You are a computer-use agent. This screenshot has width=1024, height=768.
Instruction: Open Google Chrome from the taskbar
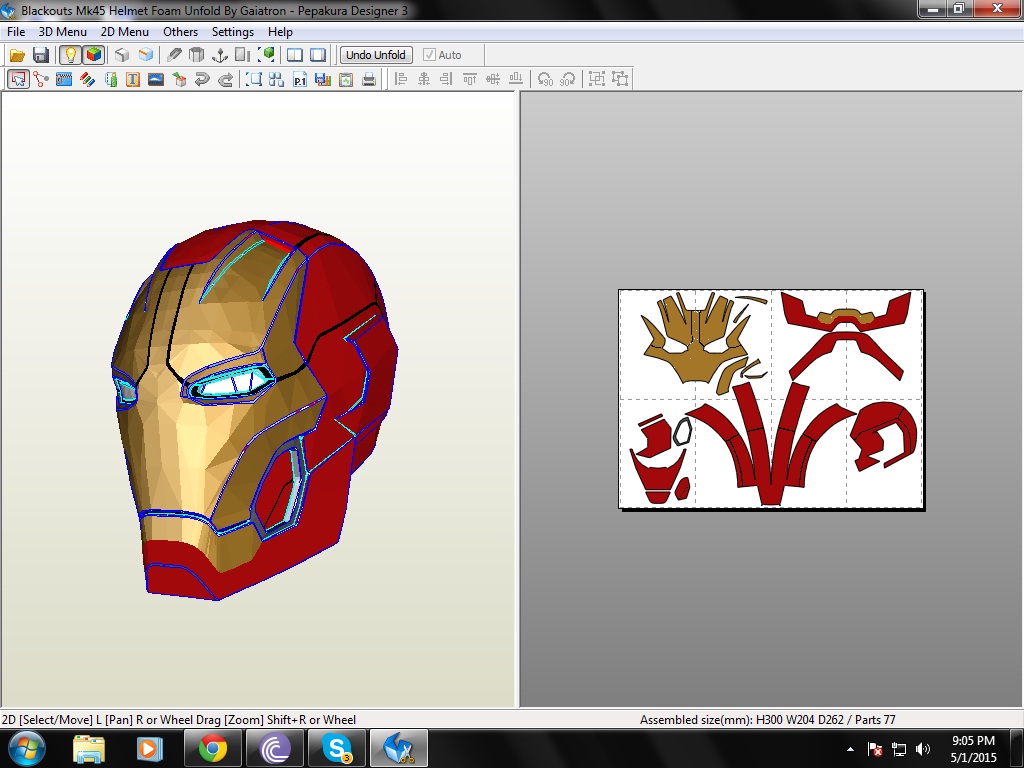click(x=212, y=748)
